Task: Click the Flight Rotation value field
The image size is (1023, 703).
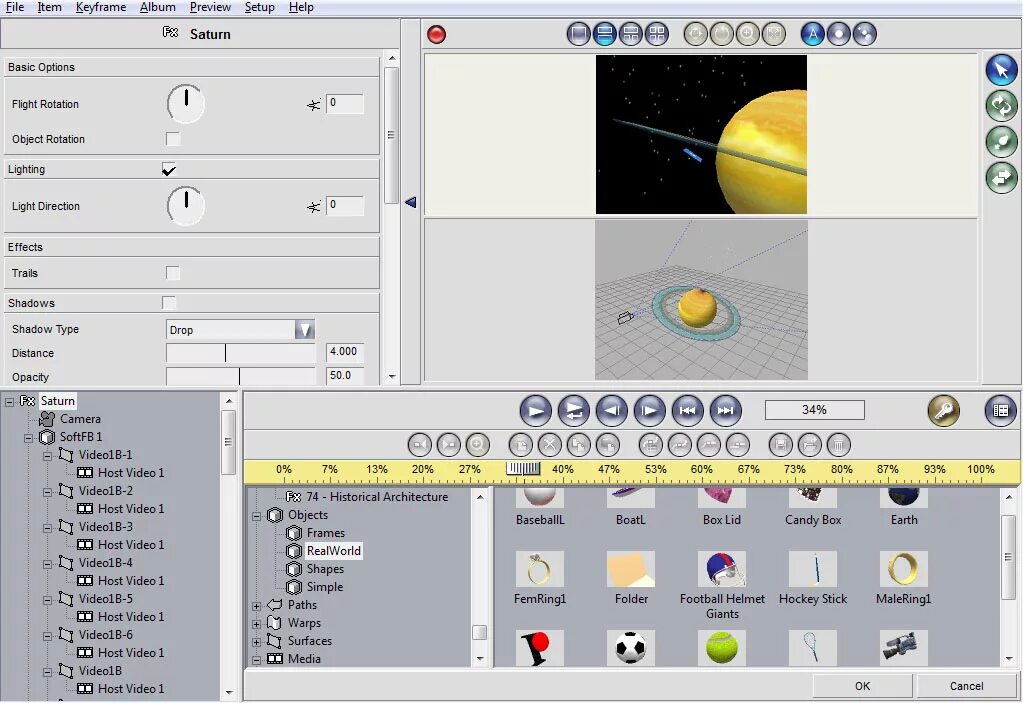Action: click(345, 103)
